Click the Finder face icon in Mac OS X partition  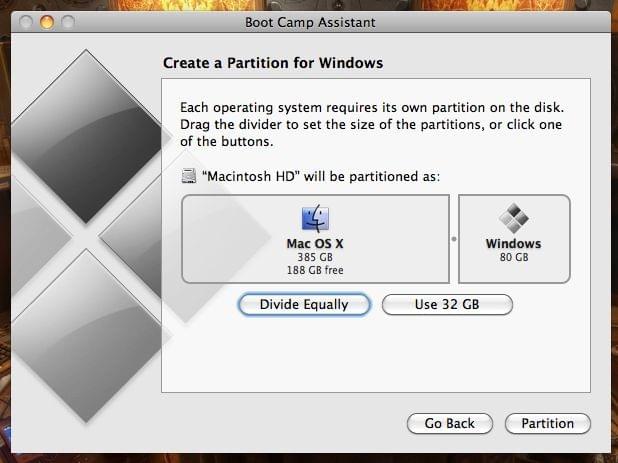click(315, 218)
